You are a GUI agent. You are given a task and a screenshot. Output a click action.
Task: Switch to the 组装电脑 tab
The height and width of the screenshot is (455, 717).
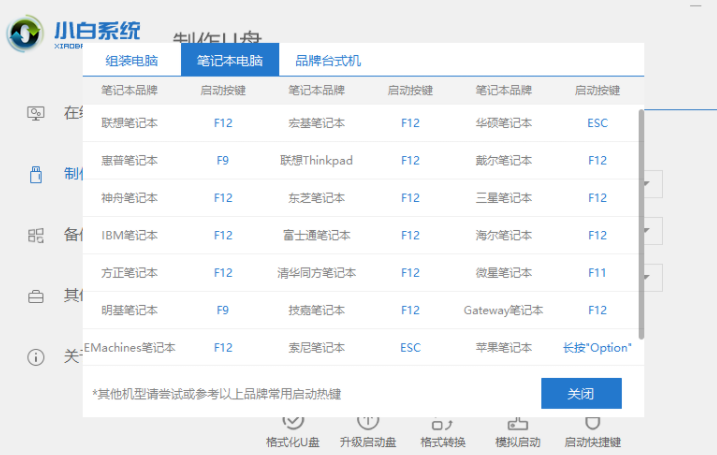(132, 61)
